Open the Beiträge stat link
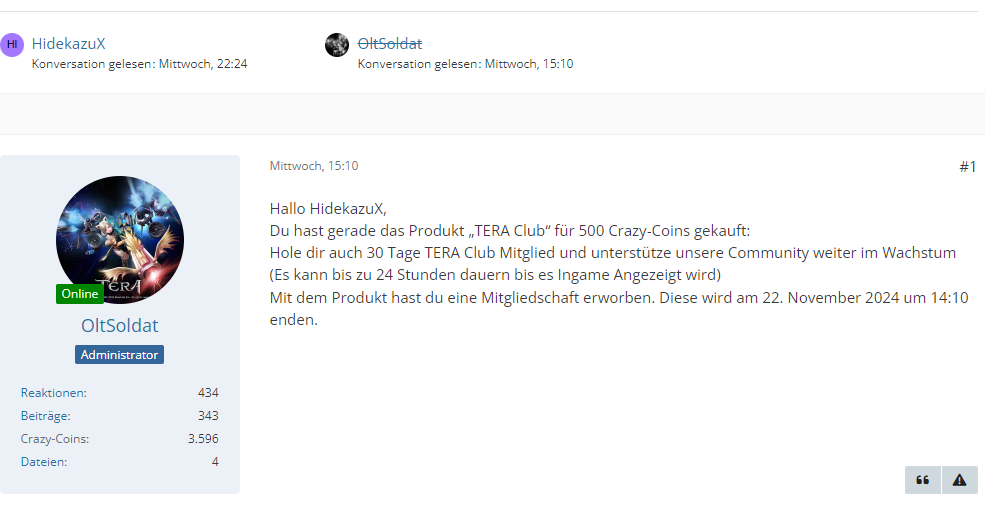Viewport: 985px width, 518px height. [x=45, y=416]
